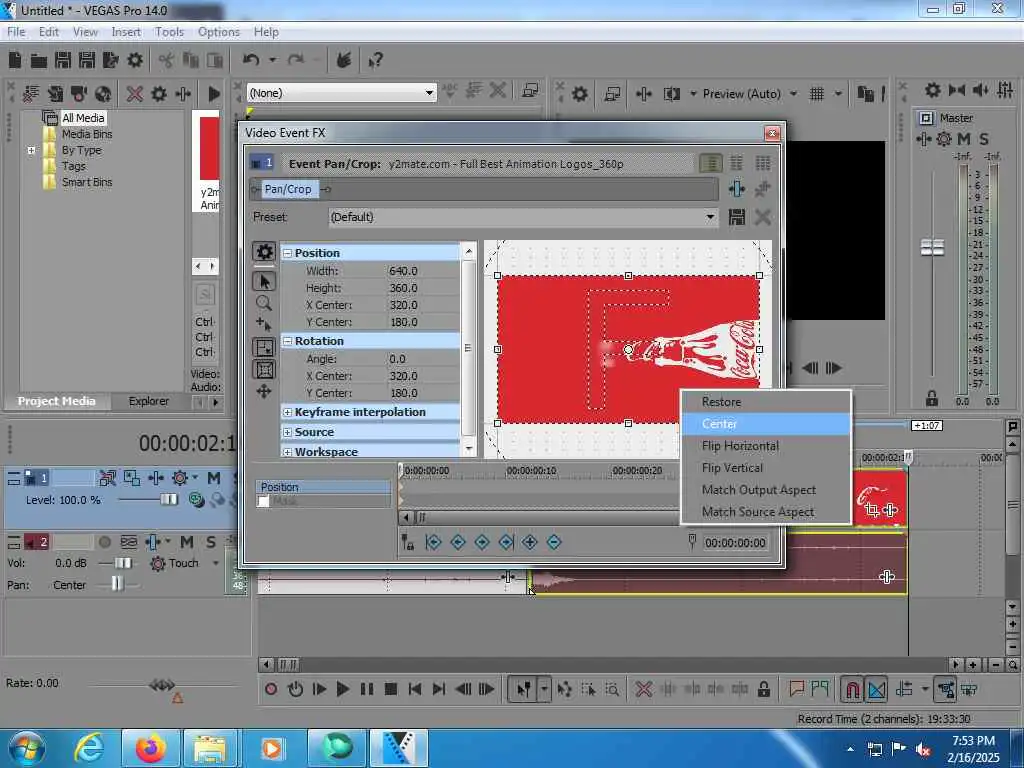Image resolution: width=1024 pixels, height=768 pixels.
Task: Remove selected media X in Project Media
Action: click(135, 94)
